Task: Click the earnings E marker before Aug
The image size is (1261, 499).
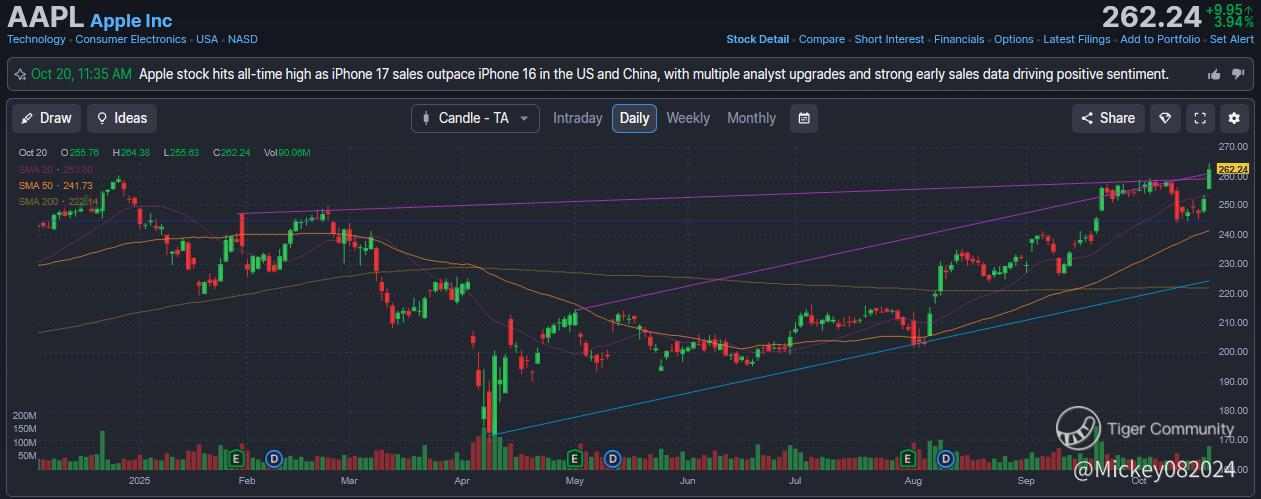Action: pyautogui.click(x=908, y=459)
